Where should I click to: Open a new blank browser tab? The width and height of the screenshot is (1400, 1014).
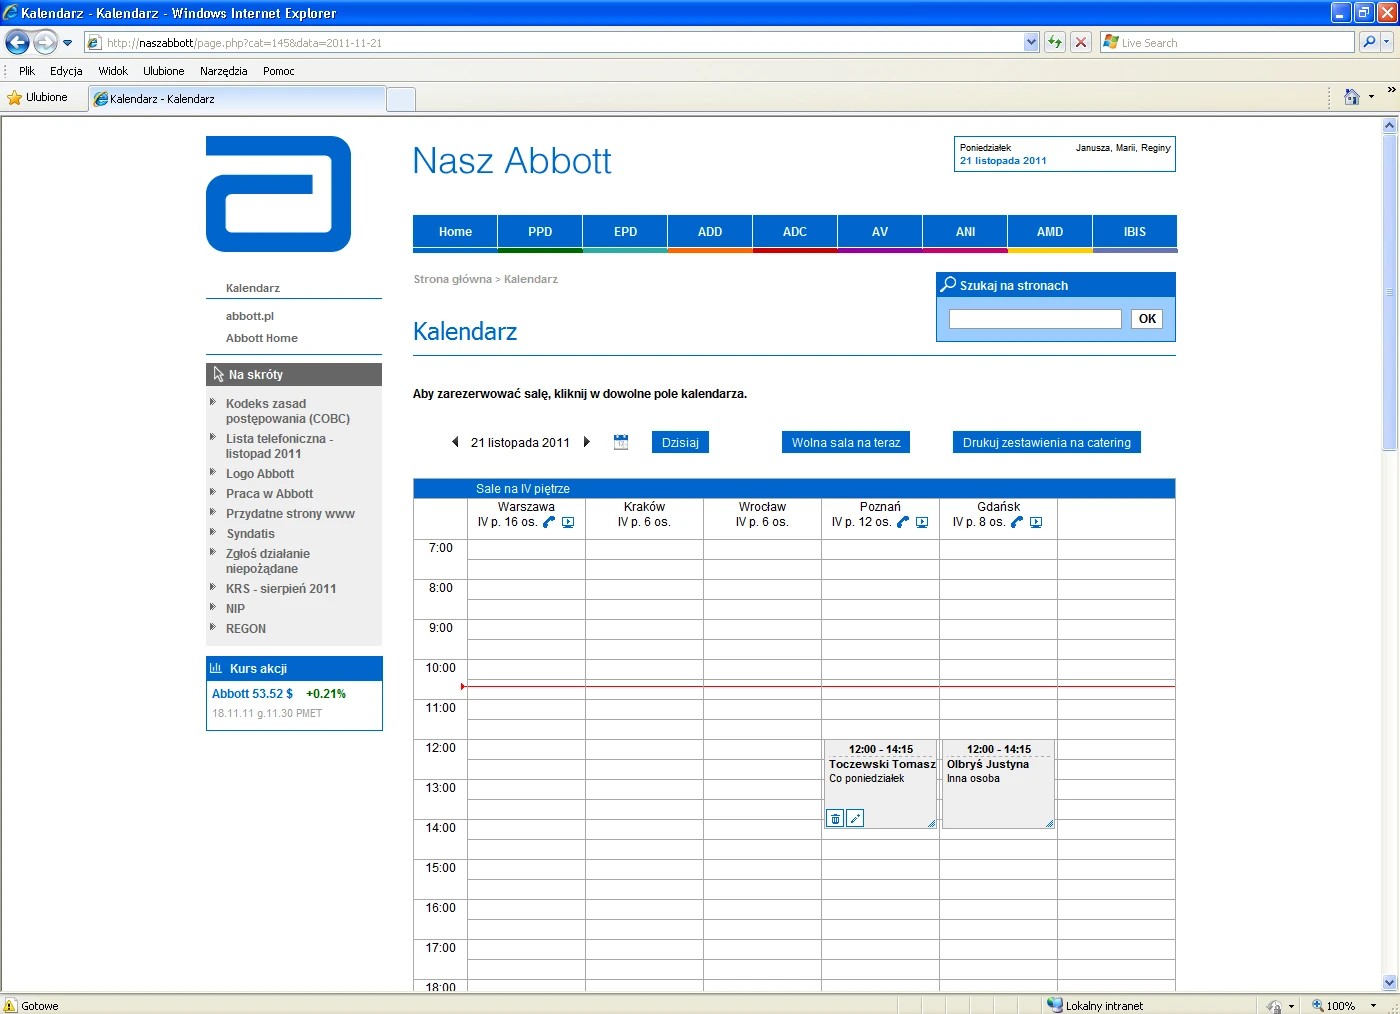(401, 99)
